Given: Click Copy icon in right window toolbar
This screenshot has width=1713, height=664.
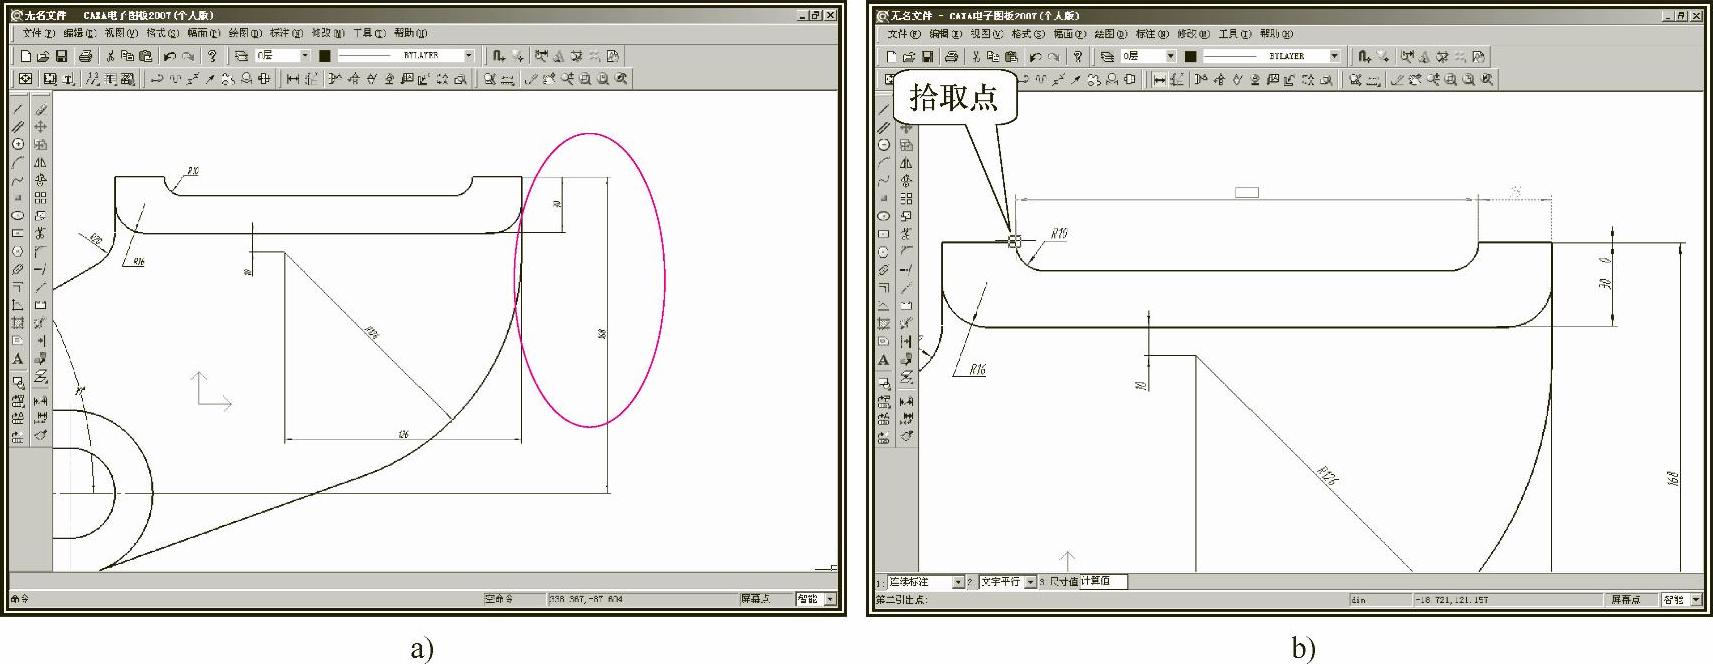Looking at the screenshot, I should (993, 56).
